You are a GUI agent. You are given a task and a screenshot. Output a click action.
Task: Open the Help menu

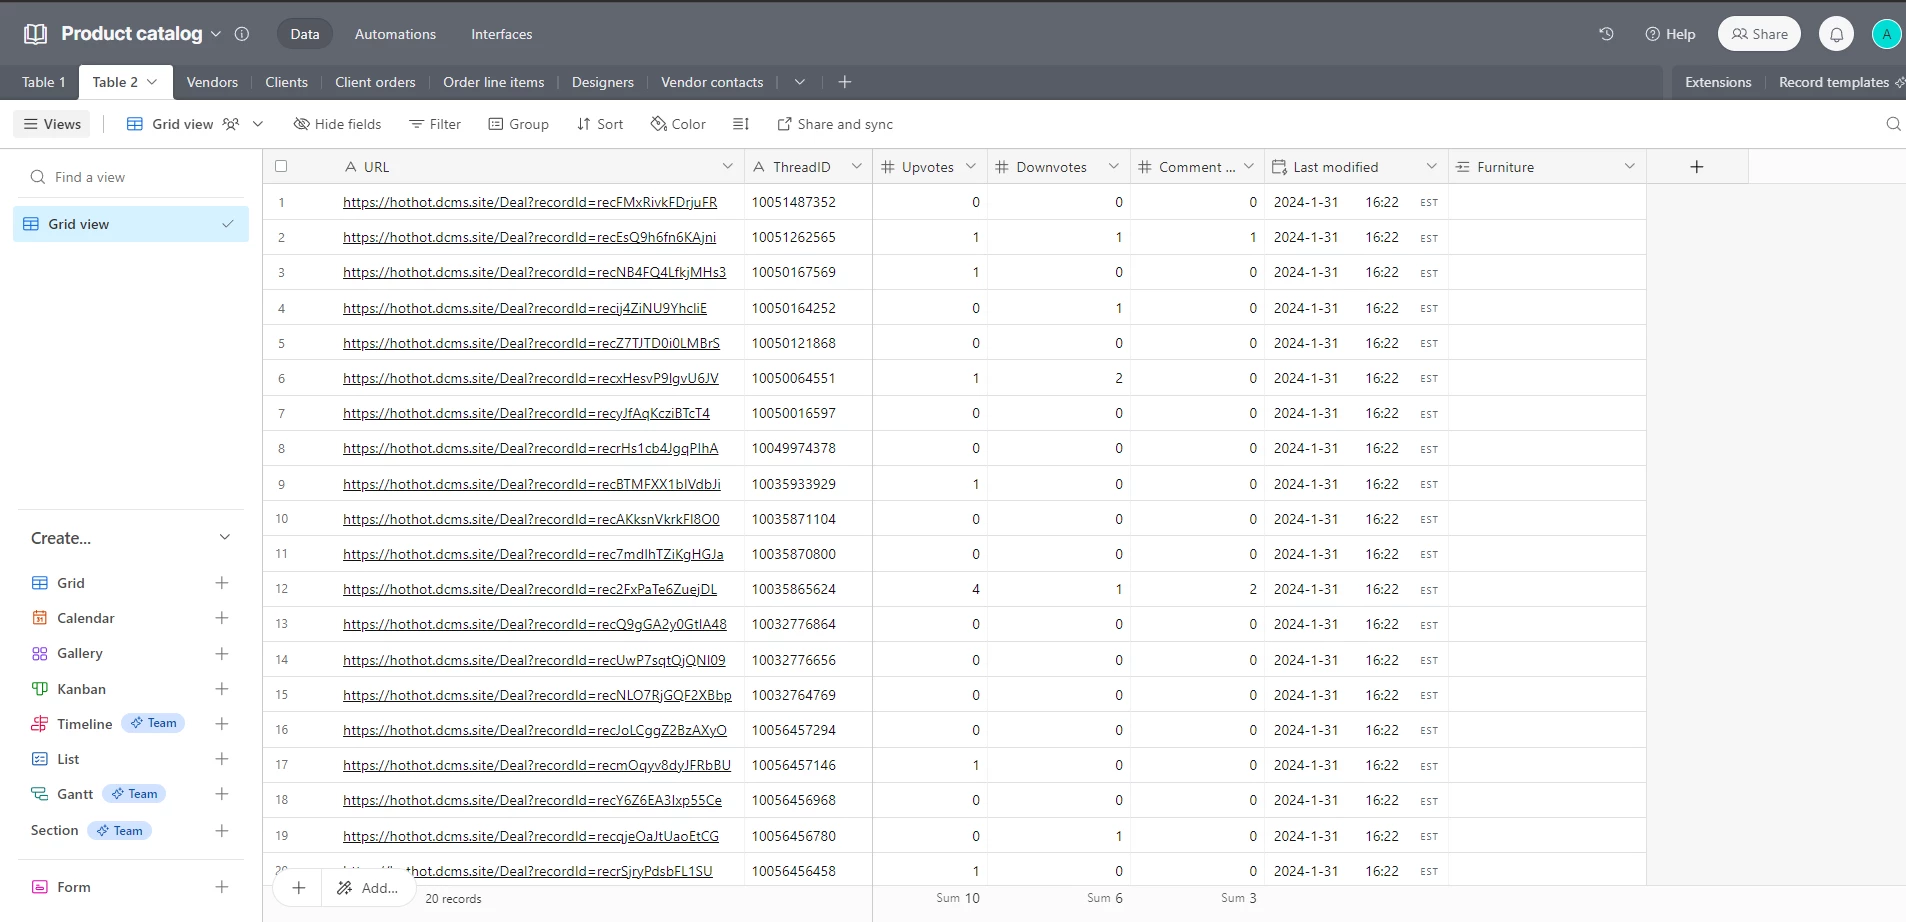[1670, 34]
